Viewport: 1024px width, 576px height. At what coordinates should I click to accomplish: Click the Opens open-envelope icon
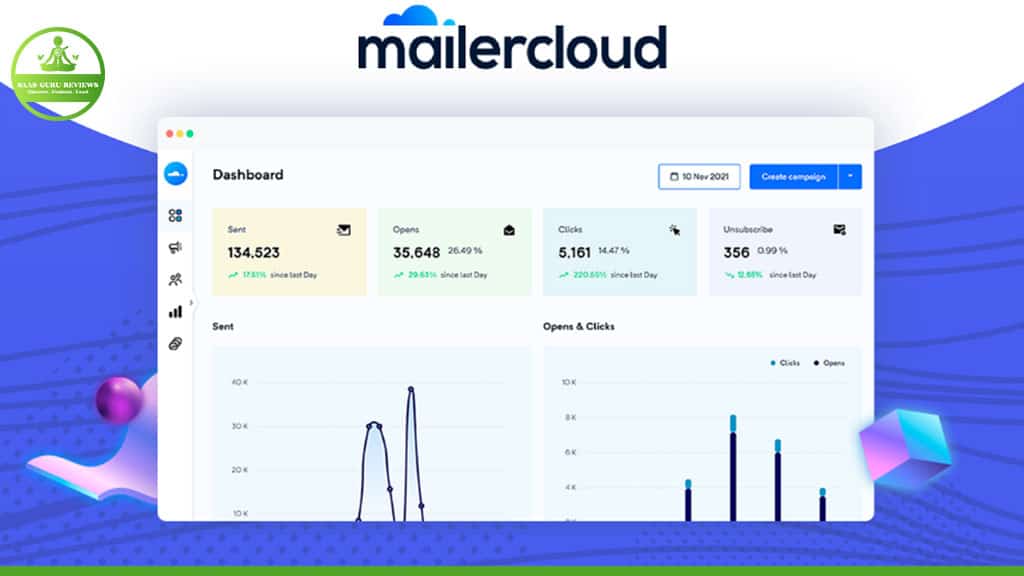(509, 230)
